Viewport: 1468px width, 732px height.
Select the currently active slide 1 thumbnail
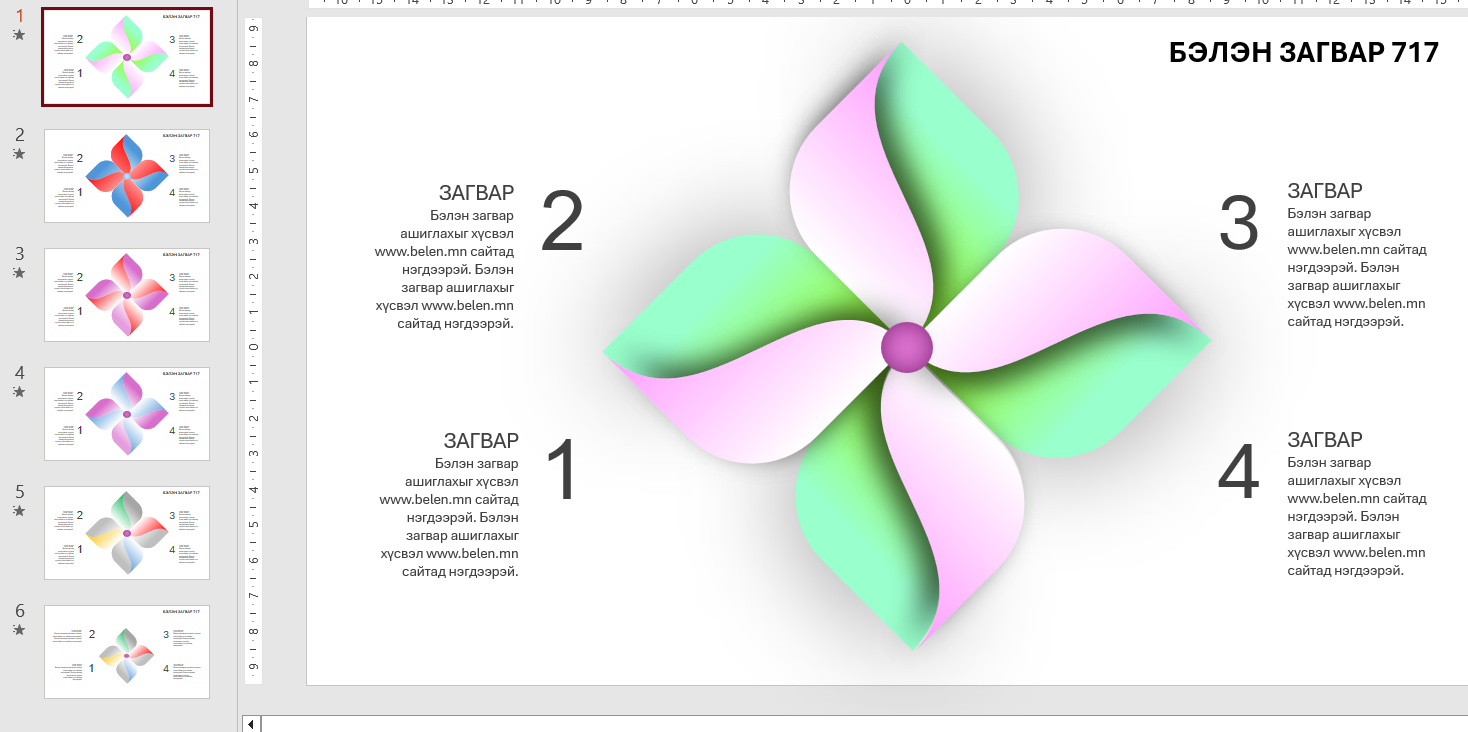(127, 57)
